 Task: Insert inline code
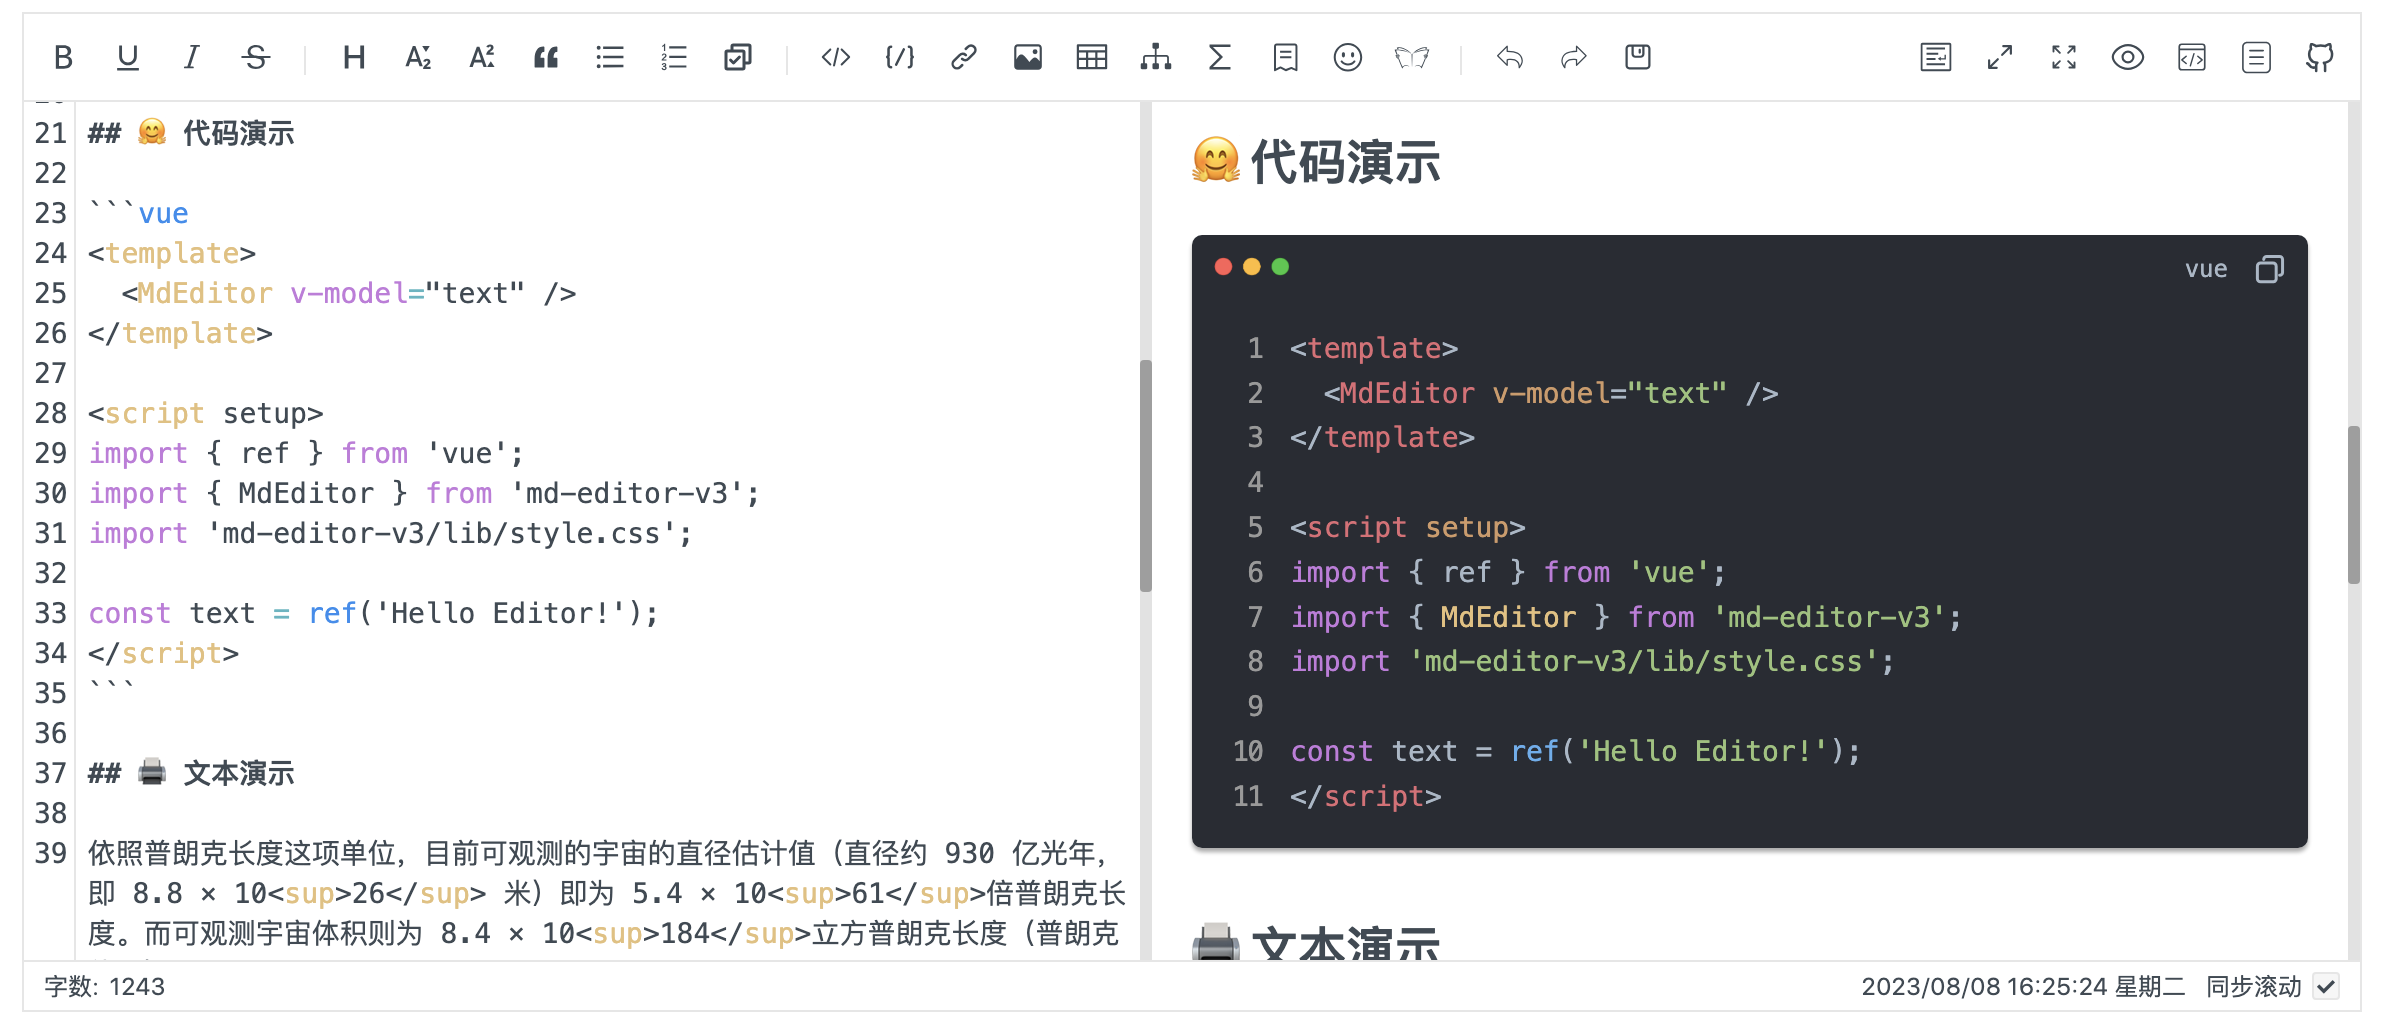pos(836,57)
